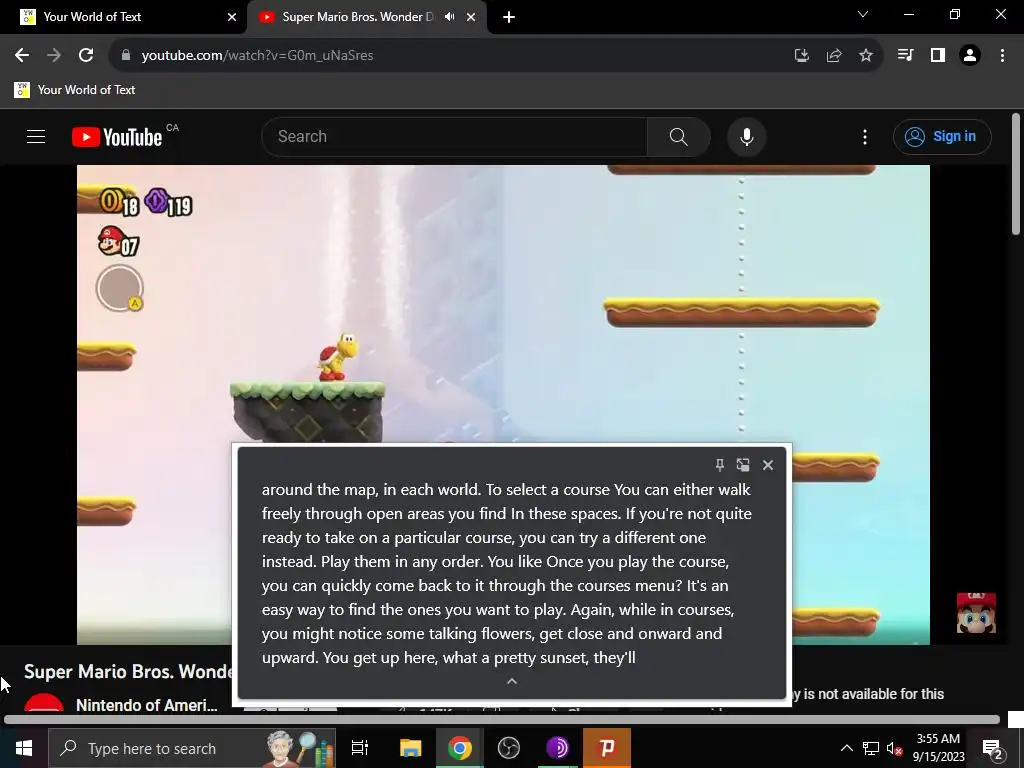Bookmark this page with the star
1024x768 pixels.
(x=866, y=56)
